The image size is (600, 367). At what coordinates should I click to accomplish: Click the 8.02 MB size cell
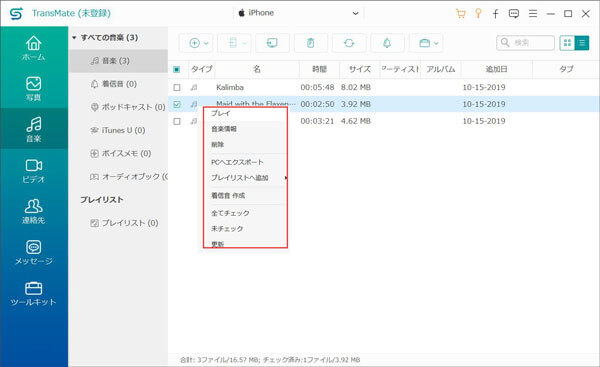[x=356, y=87]
